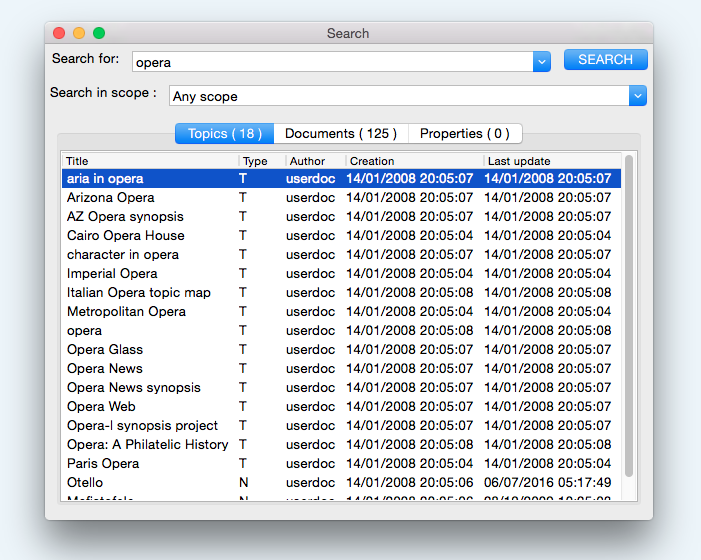Select the Topics (18) tab
The height and width of the screenshot is (560, 701).
[224, 134]
